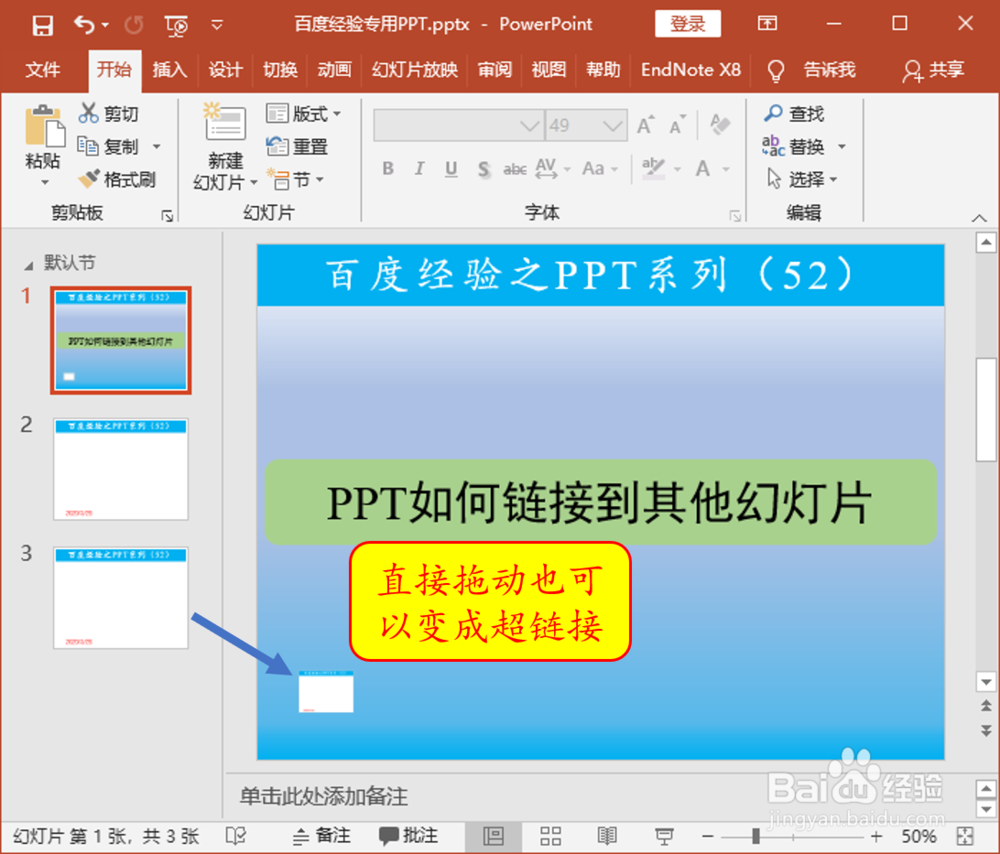Toggle Bold formatting
The image size is (1000, 854).
click(388, 168)
